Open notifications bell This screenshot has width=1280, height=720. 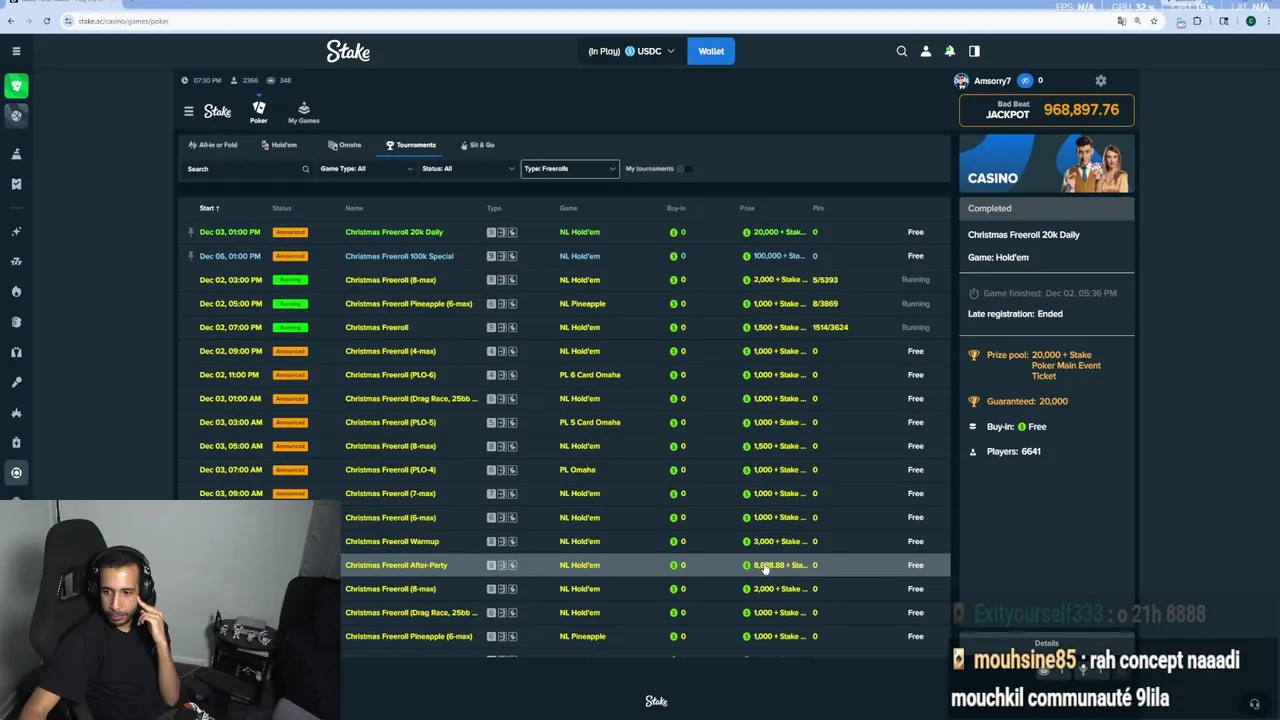[x=950, y=51]
